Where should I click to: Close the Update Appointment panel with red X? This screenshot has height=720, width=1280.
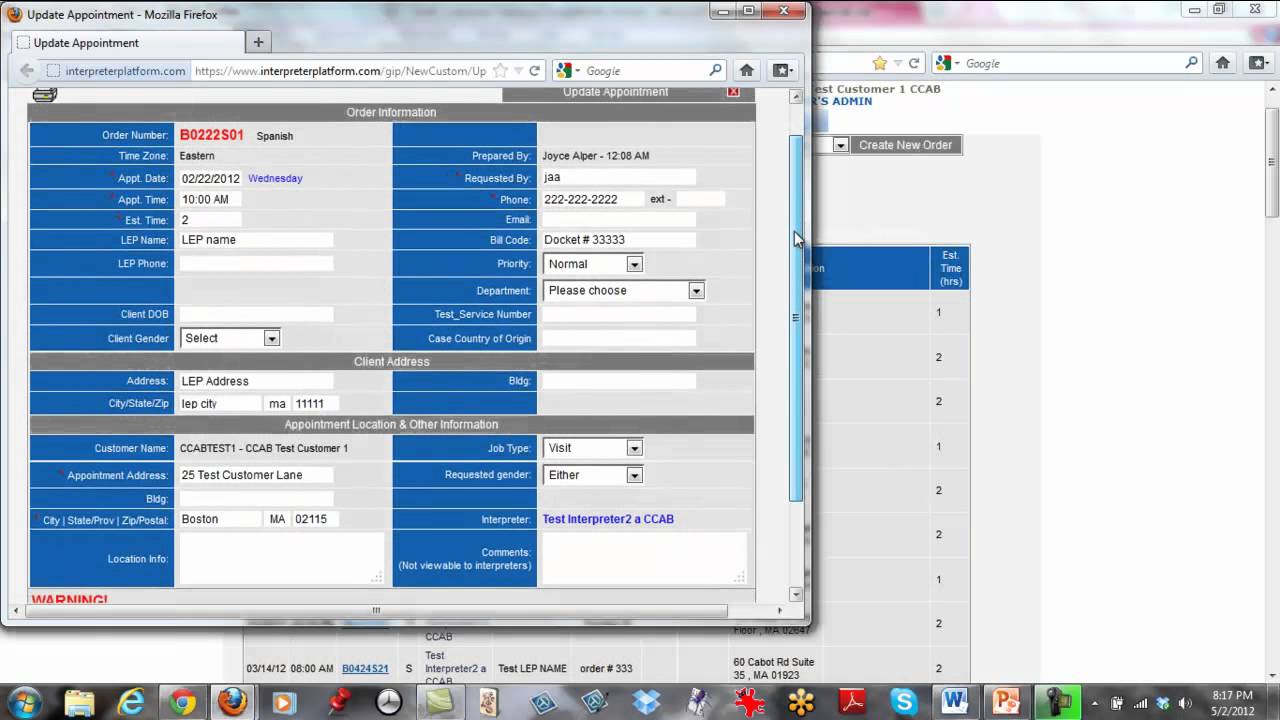pos(733,91)
